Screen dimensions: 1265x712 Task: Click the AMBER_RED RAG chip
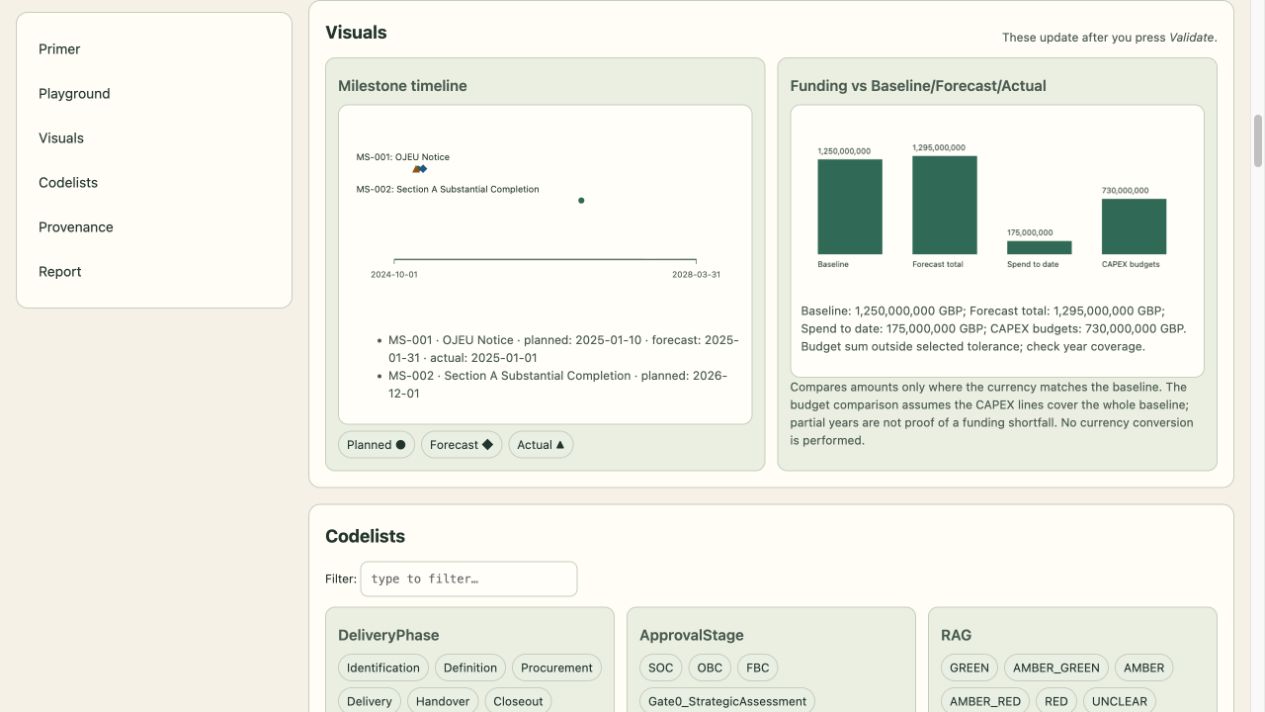985,701
